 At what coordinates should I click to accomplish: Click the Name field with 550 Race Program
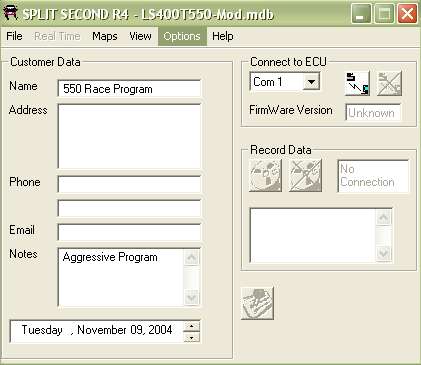129,89
